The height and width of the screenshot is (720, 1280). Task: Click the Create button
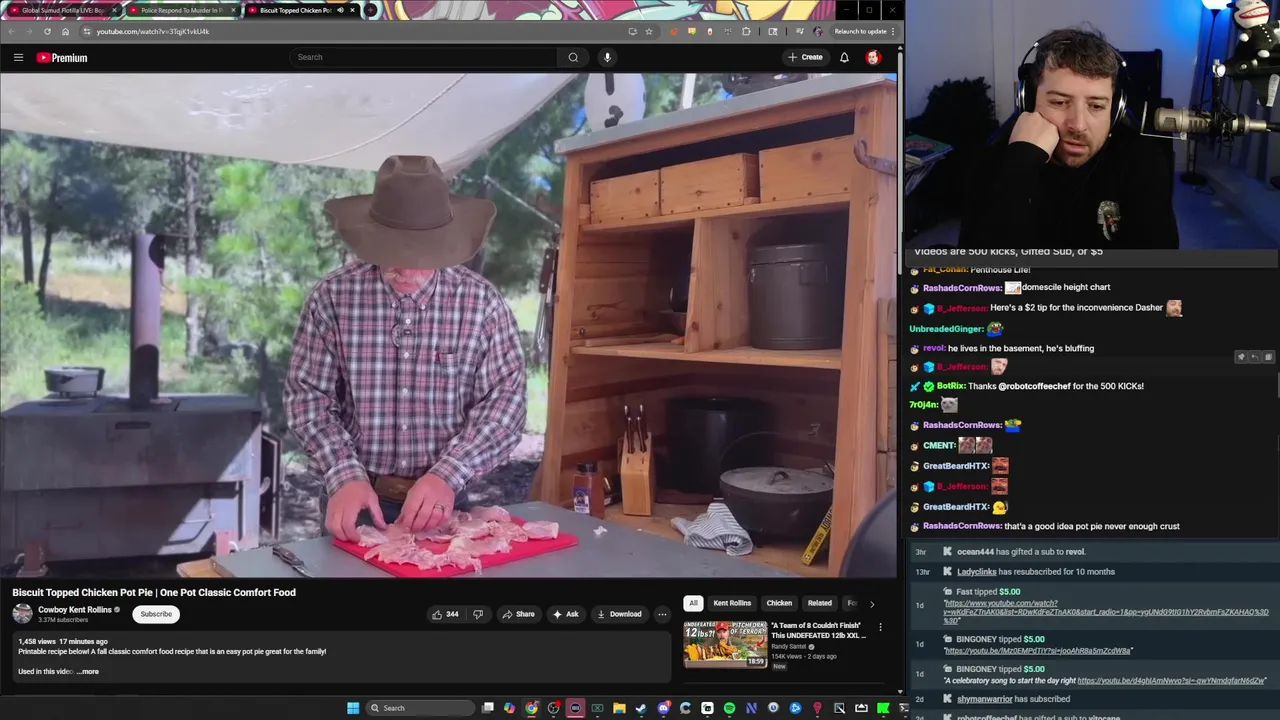coord(805,57)
